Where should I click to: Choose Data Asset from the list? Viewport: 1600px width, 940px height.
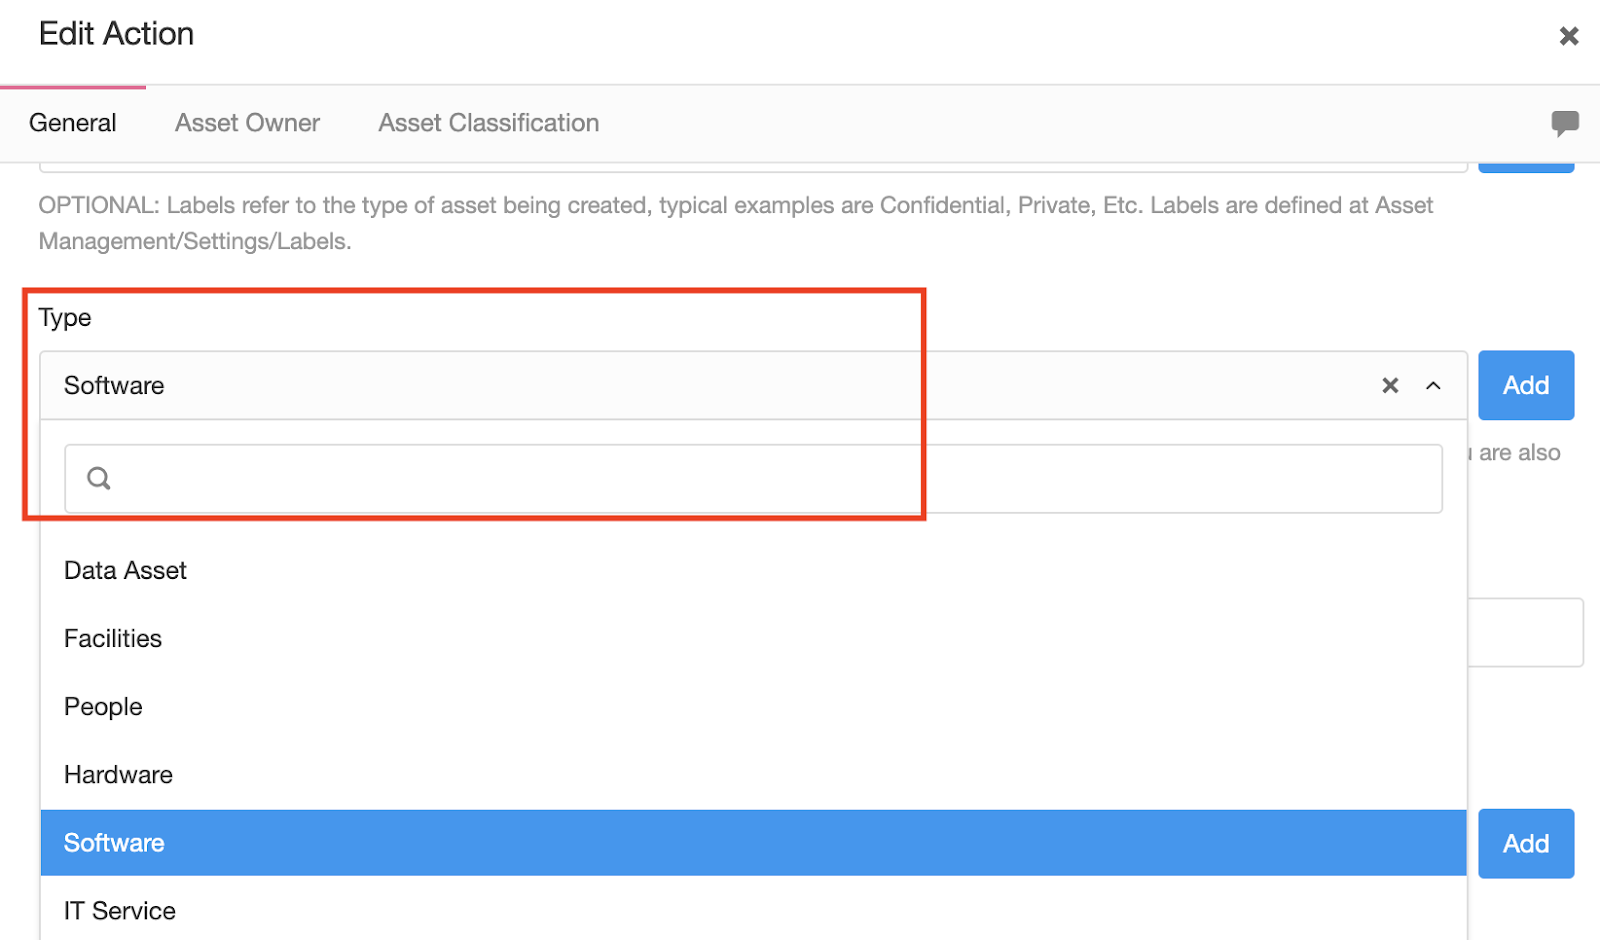point(753,570)
